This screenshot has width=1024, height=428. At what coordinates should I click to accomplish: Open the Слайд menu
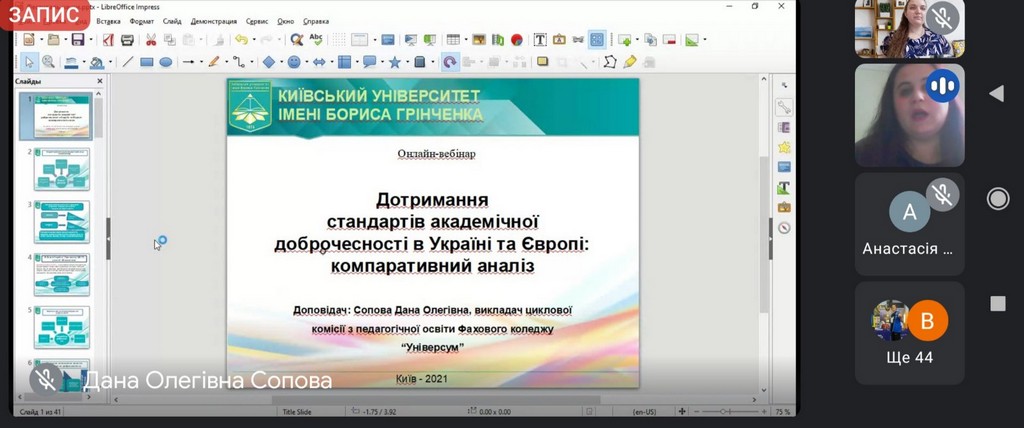(x=172, y=21)
